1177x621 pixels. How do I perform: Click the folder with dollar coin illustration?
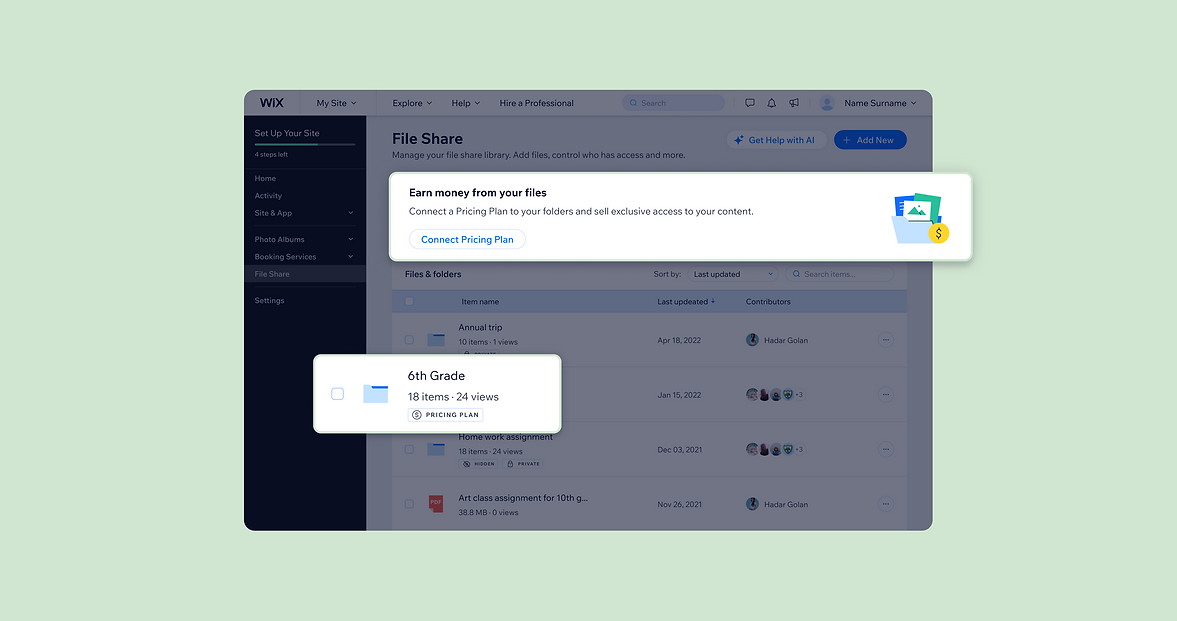[x=920, y=219]
